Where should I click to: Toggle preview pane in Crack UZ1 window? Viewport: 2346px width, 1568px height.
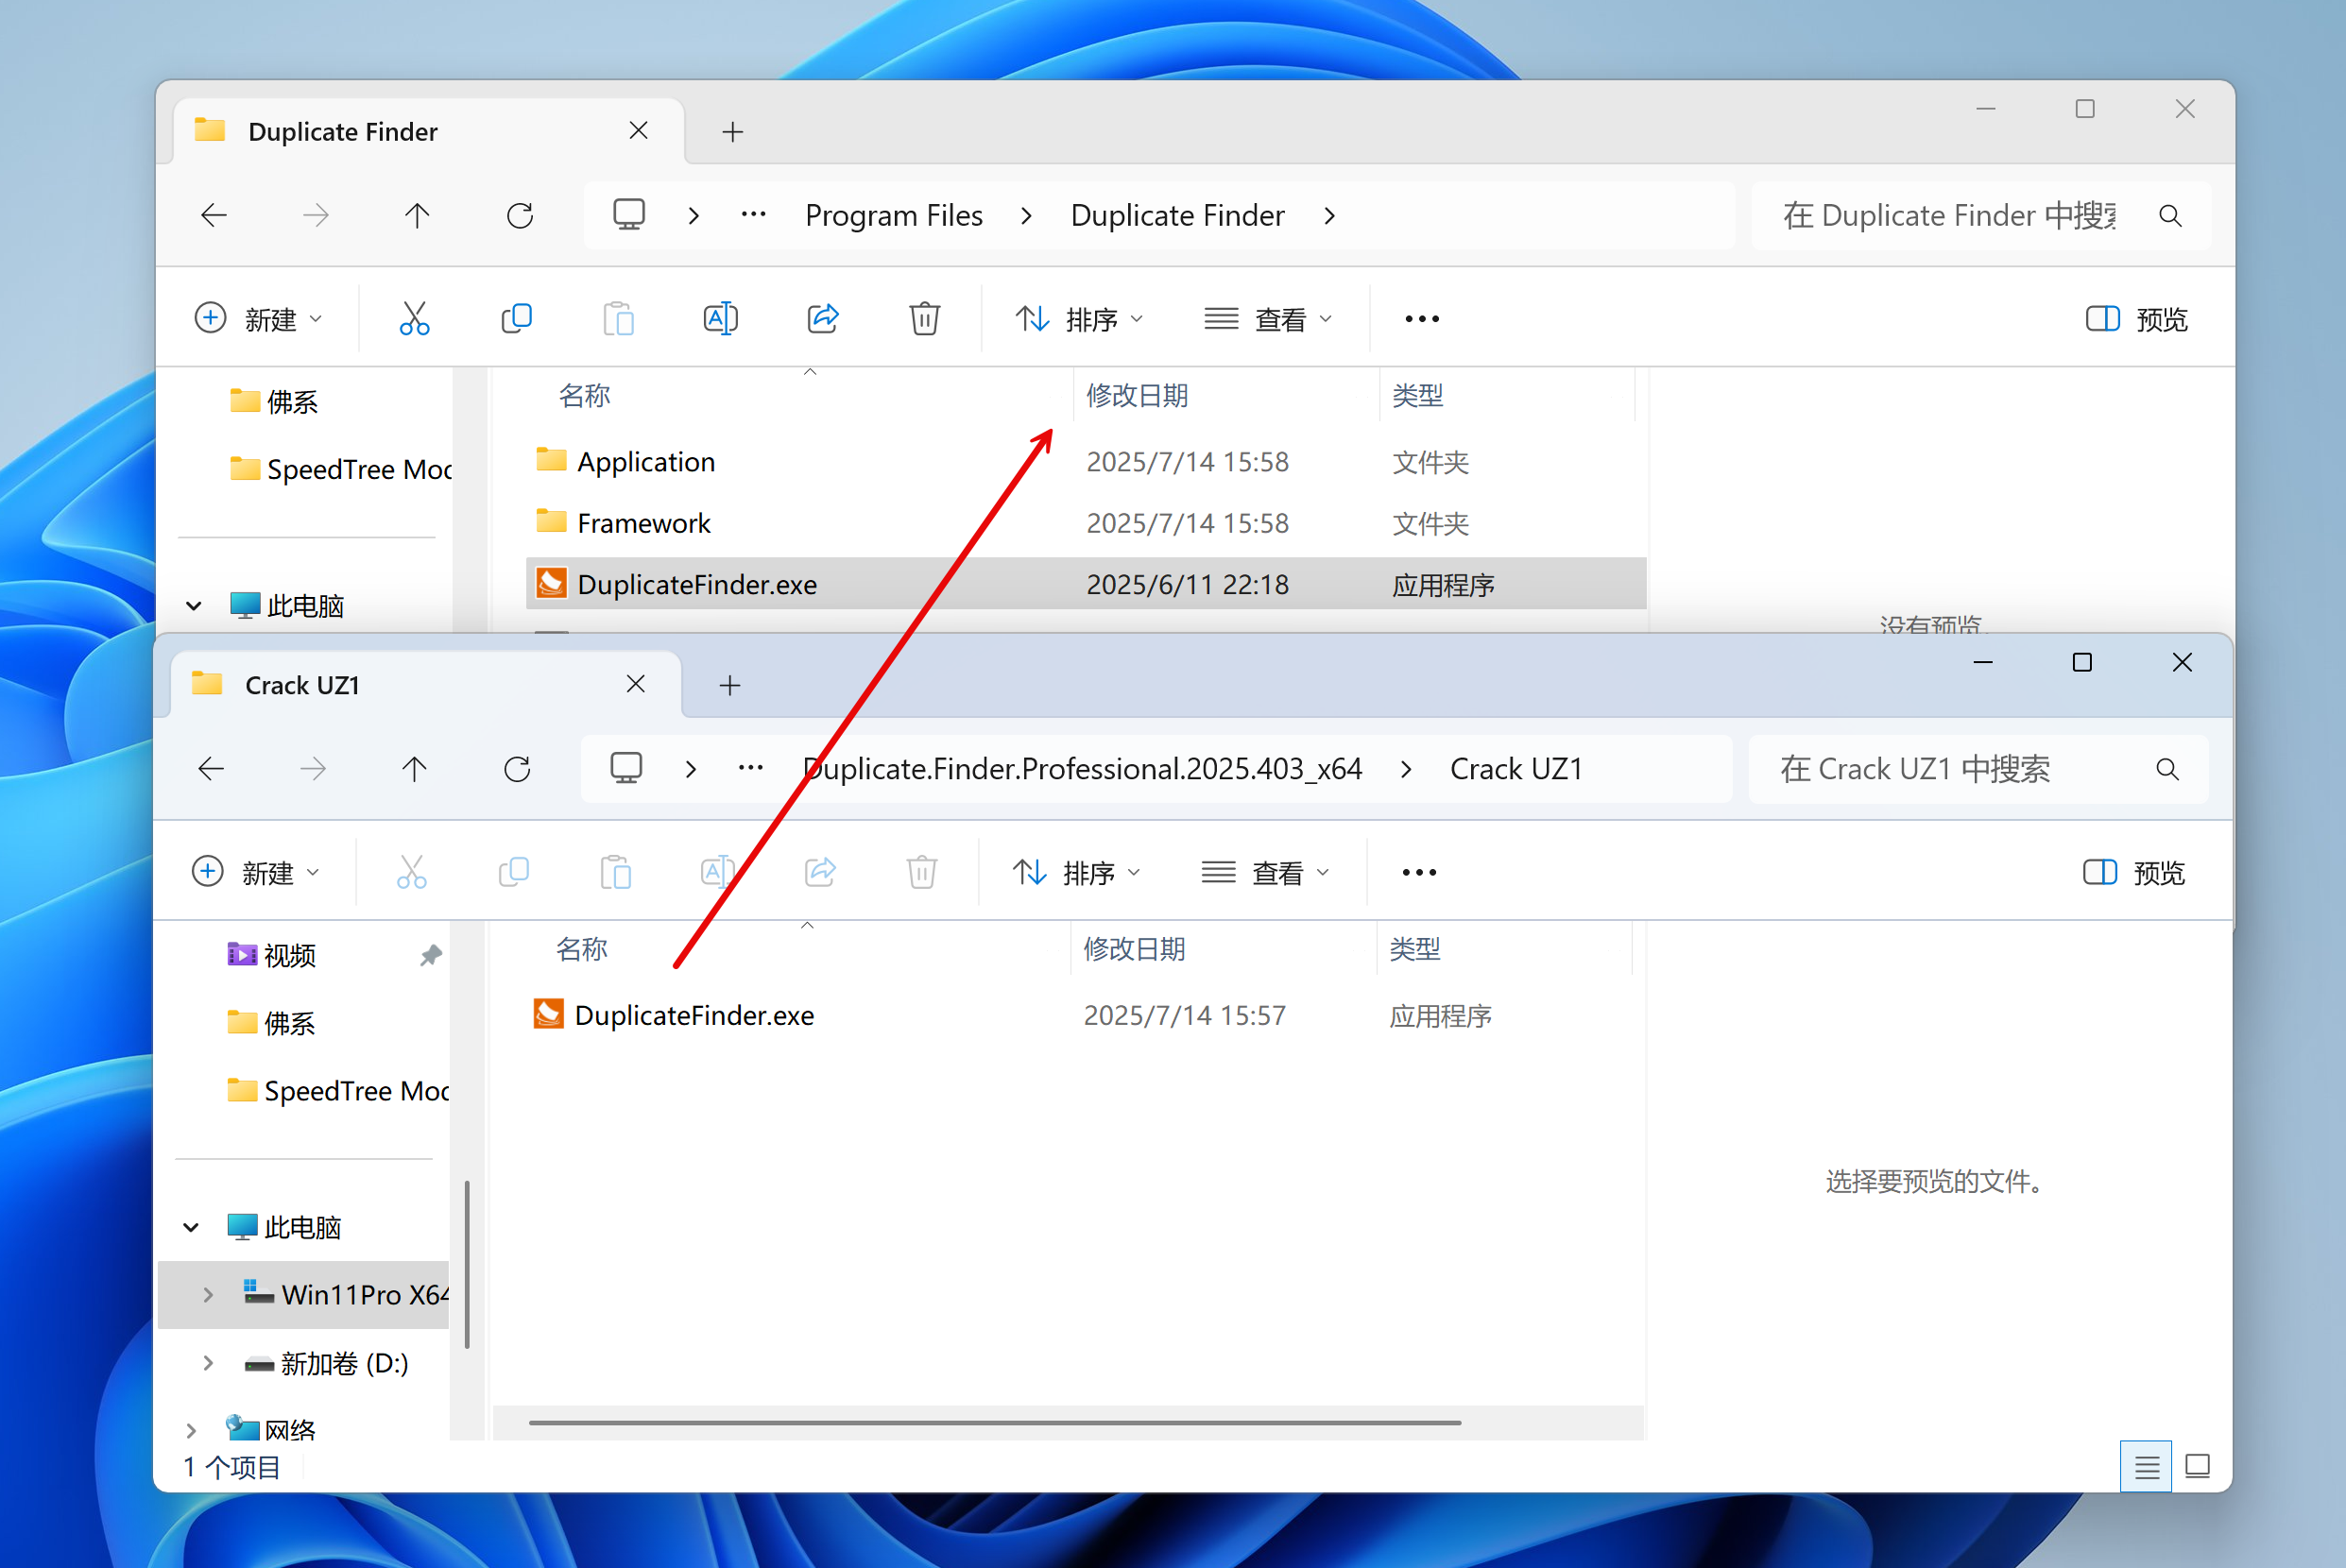[x=2133, y=873]
